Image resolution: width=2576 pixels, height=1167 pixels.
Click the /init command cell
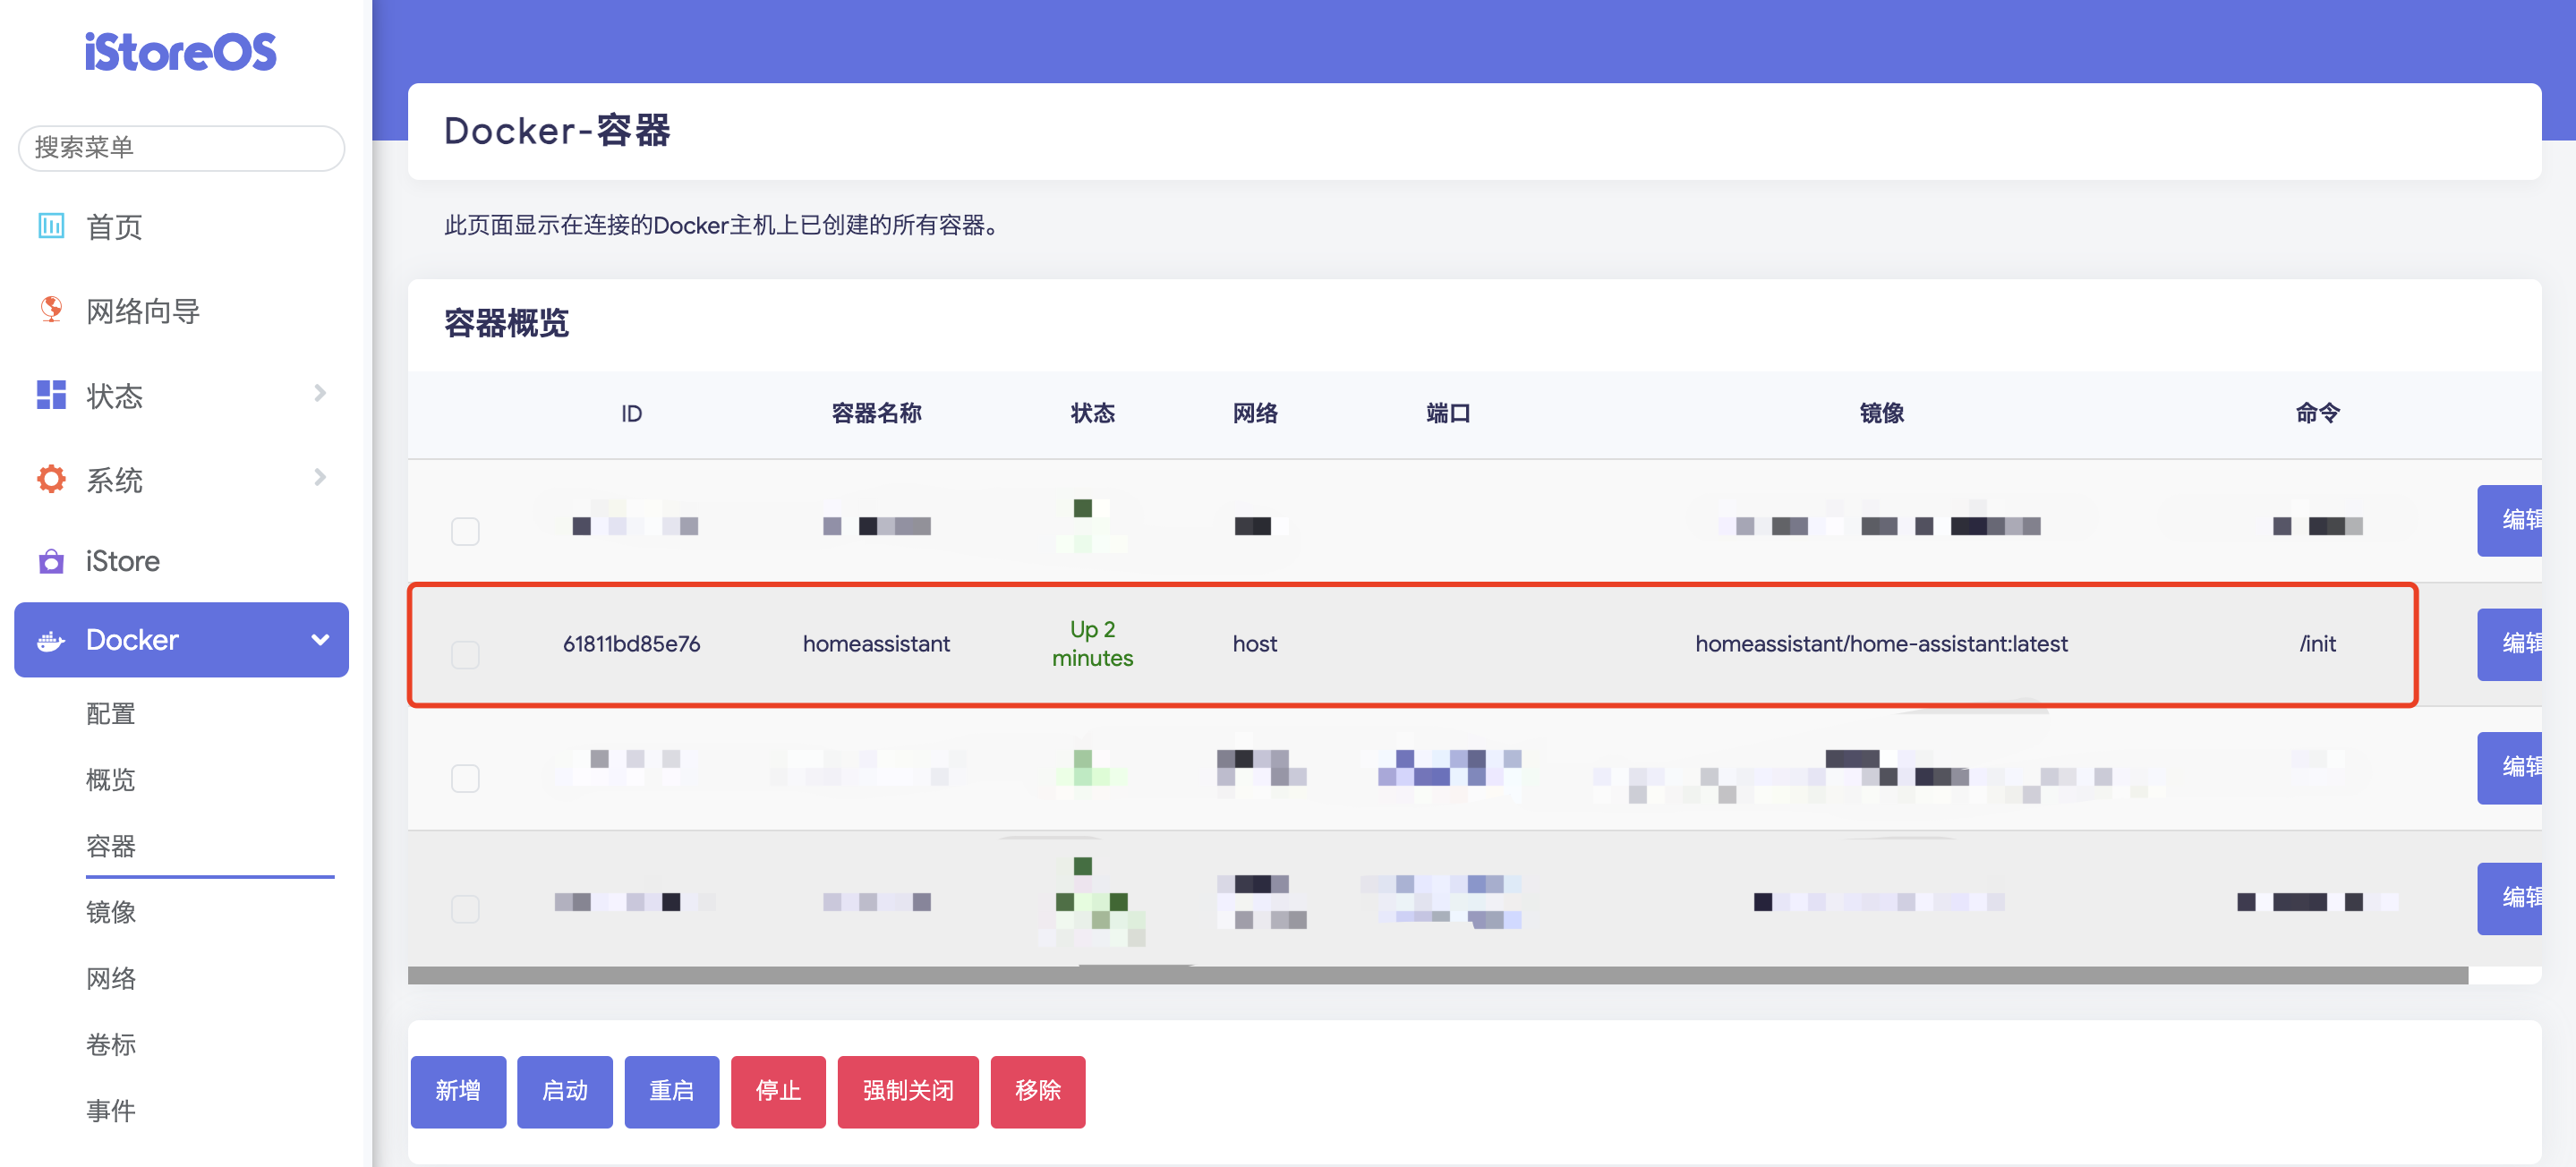pos(2317,644)
